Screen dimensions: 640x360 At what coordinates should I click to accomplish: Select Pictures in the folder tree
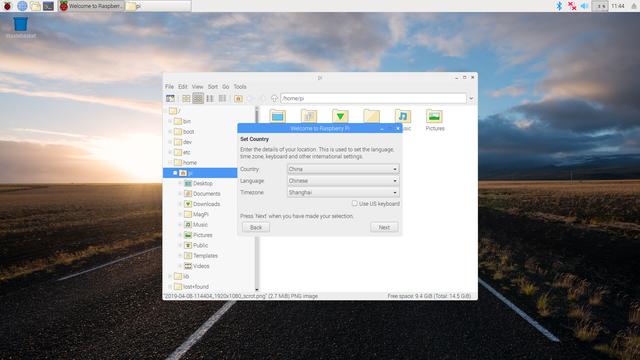click(198, 235)
